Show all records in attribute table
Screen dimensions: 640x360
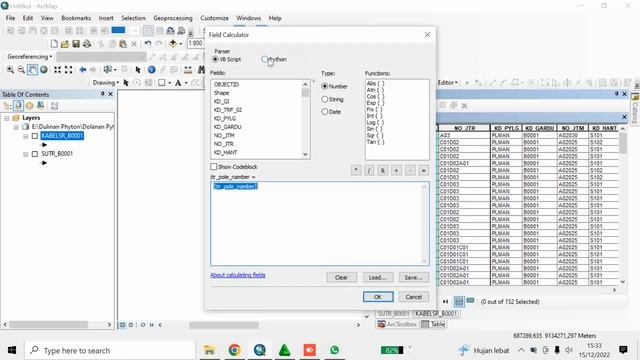(459, 302)
